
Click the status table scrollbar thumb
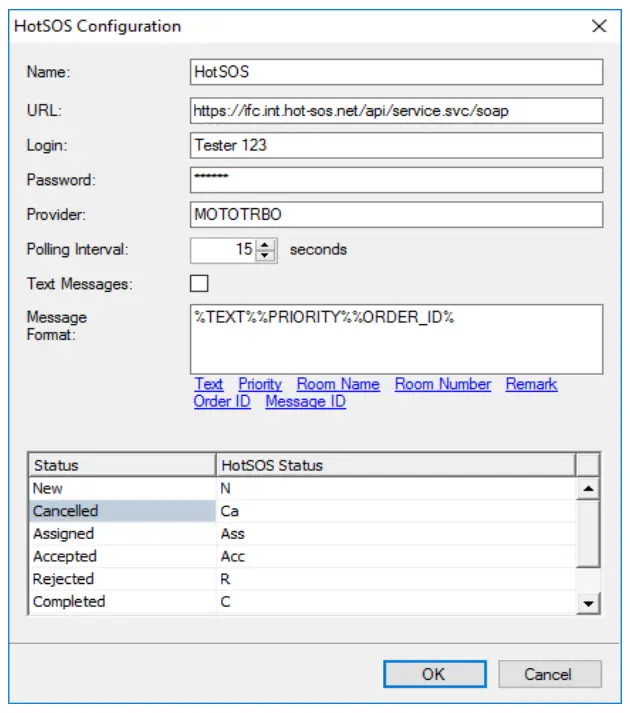tap(588, 533)
